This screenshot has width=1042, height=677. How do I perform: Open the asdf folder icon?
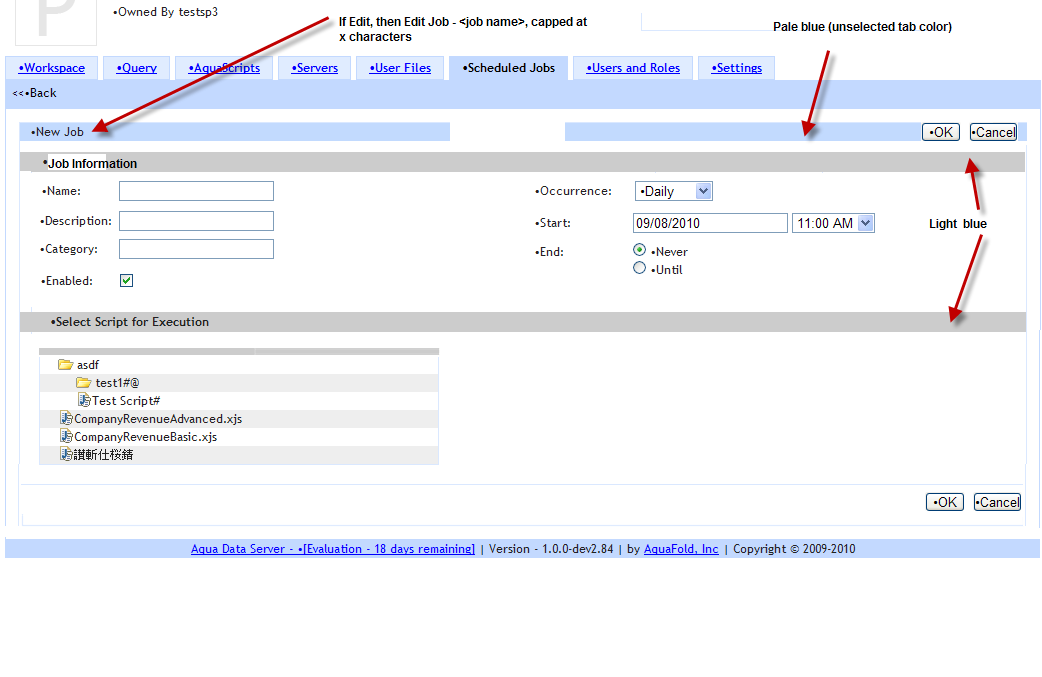tap(65, 365)
